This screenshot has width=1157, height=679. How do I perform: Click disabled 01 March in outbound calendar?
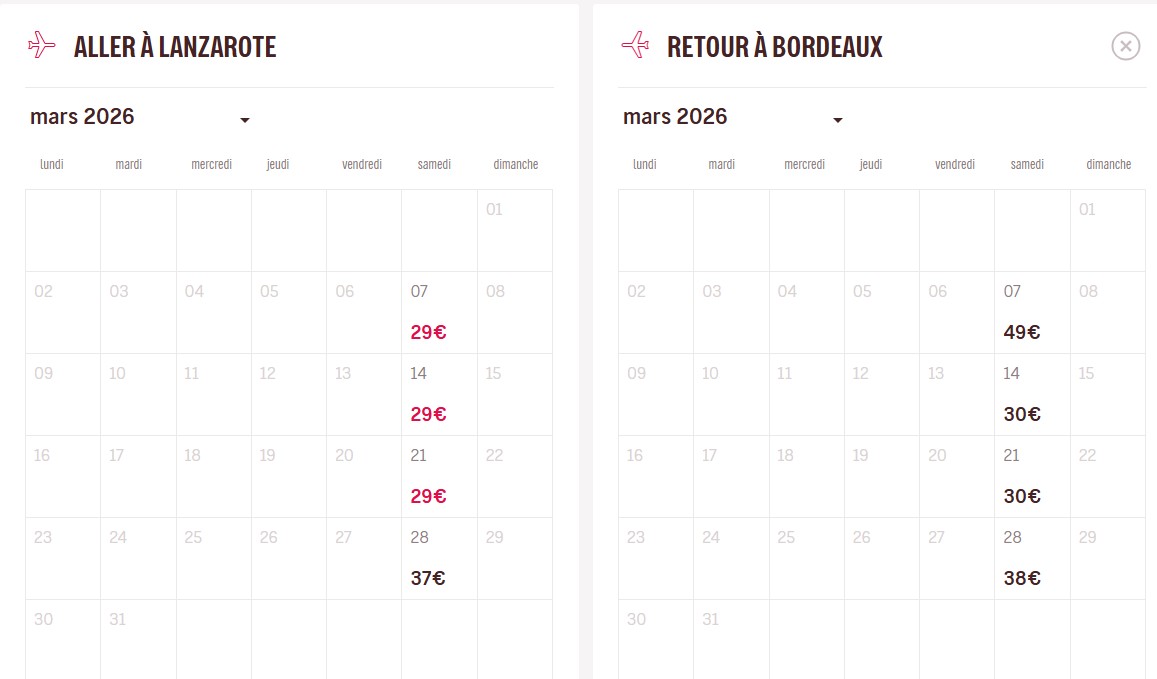click(514, 230)
